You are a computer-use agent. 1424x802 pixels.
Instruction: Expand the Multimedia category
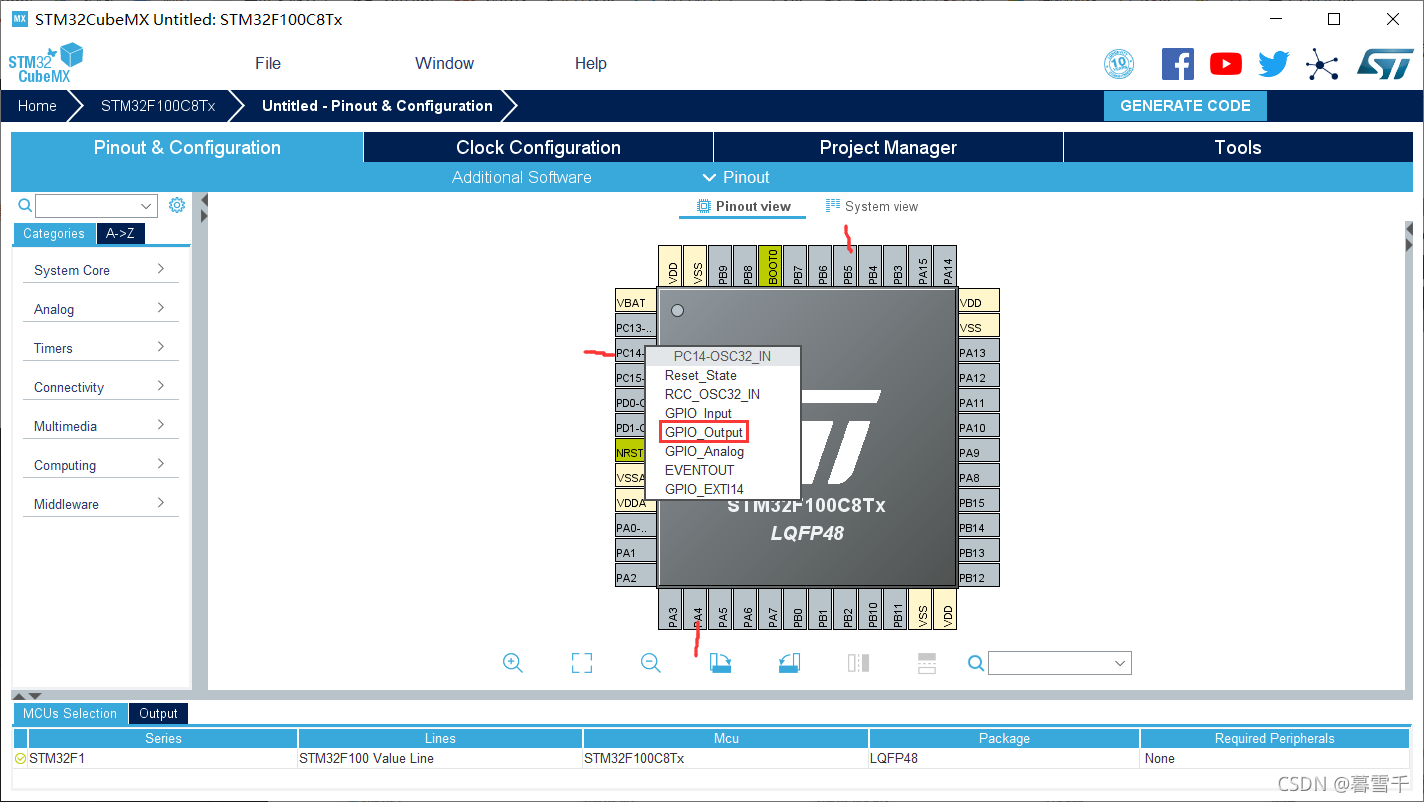click(x=100, y=426)
